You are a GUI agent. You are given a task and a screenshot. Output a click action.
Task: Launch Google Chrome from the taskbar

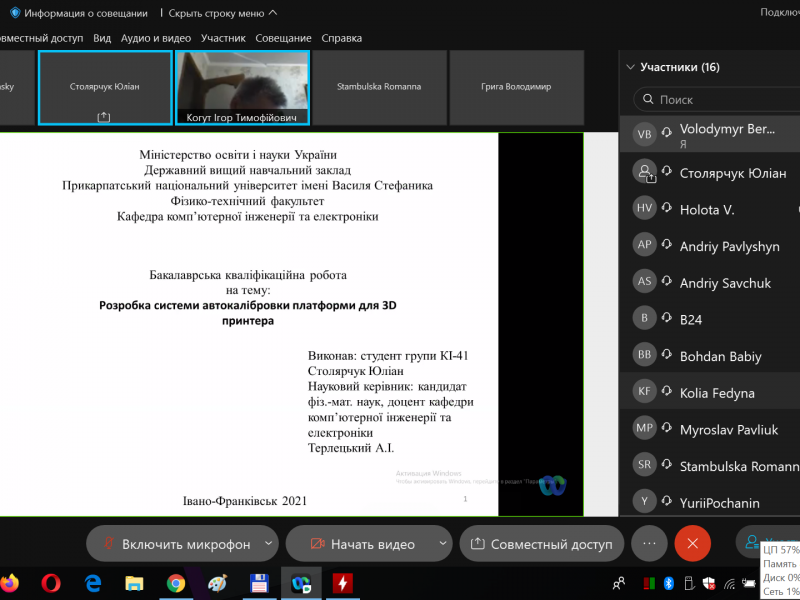(x=176, y=582)
